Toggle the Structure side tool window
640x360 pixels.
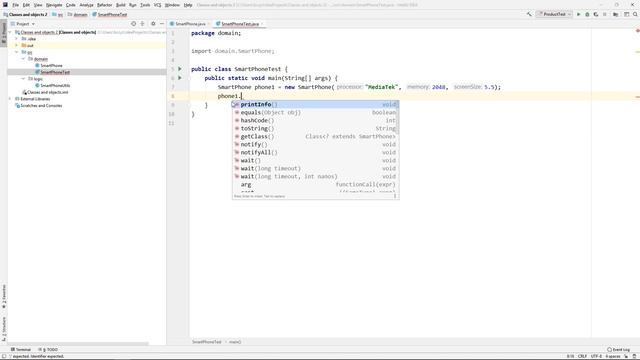pos(4,329)
